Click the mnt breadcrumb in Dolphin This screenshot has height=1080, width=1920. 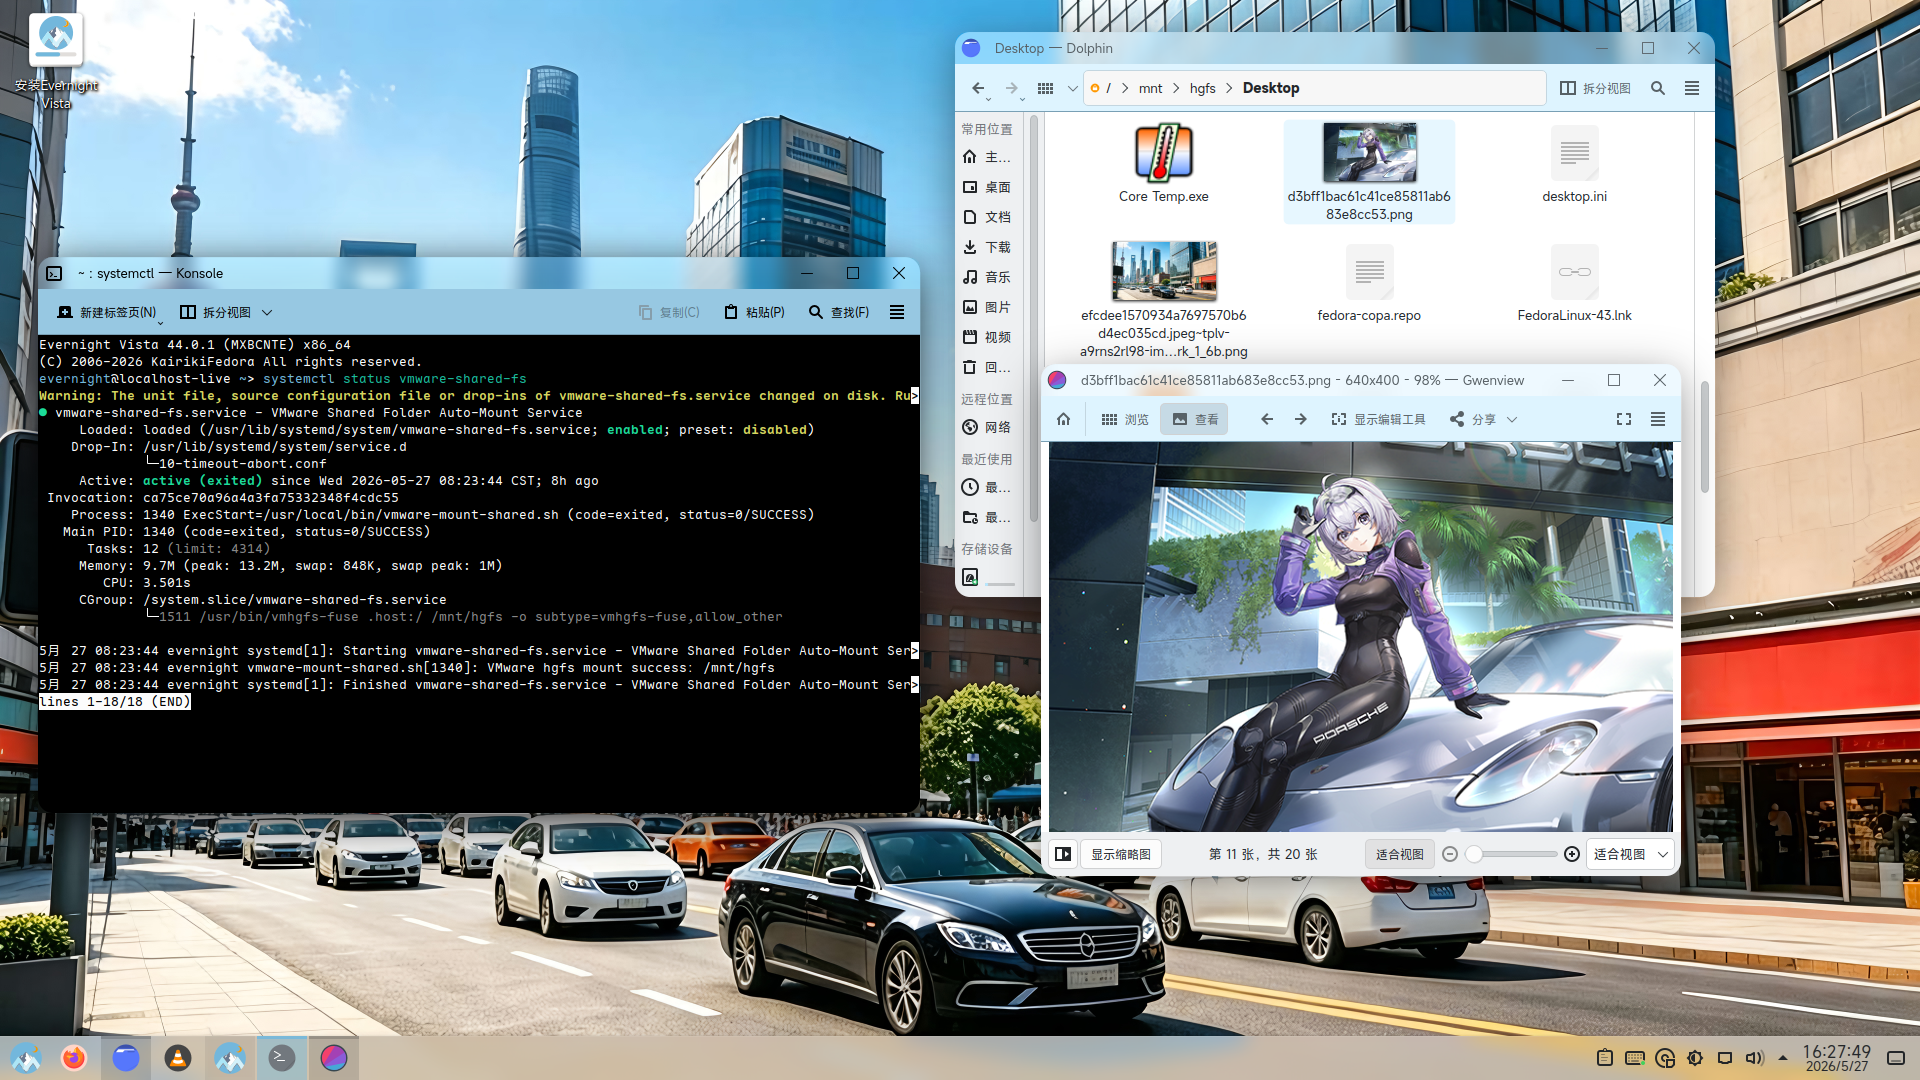(1150, 88)
